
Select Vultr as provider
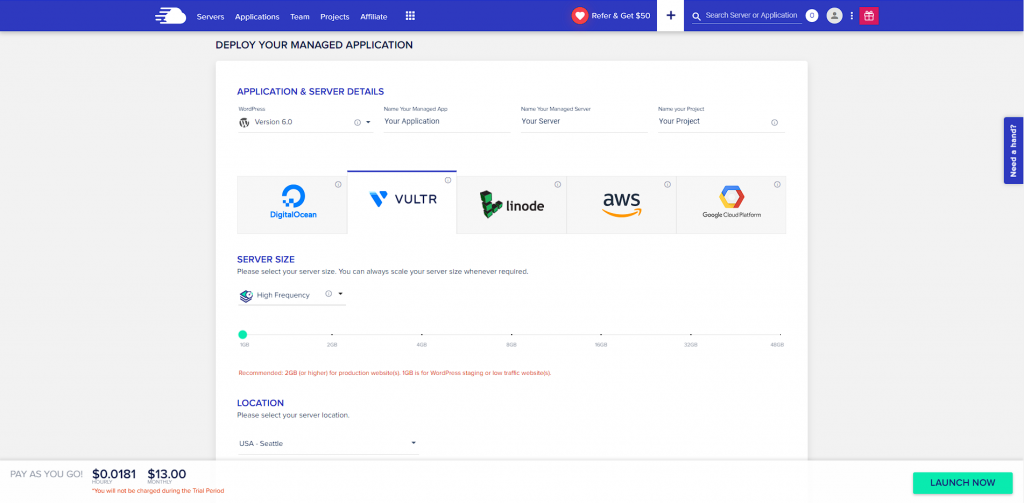(x=402, y=202)
